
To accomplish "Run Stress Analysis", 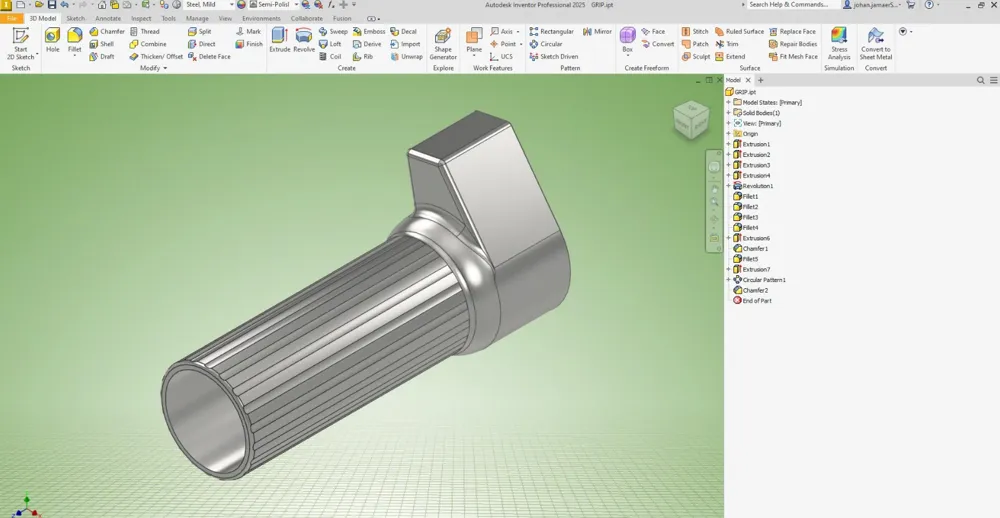I will (839, 43).
